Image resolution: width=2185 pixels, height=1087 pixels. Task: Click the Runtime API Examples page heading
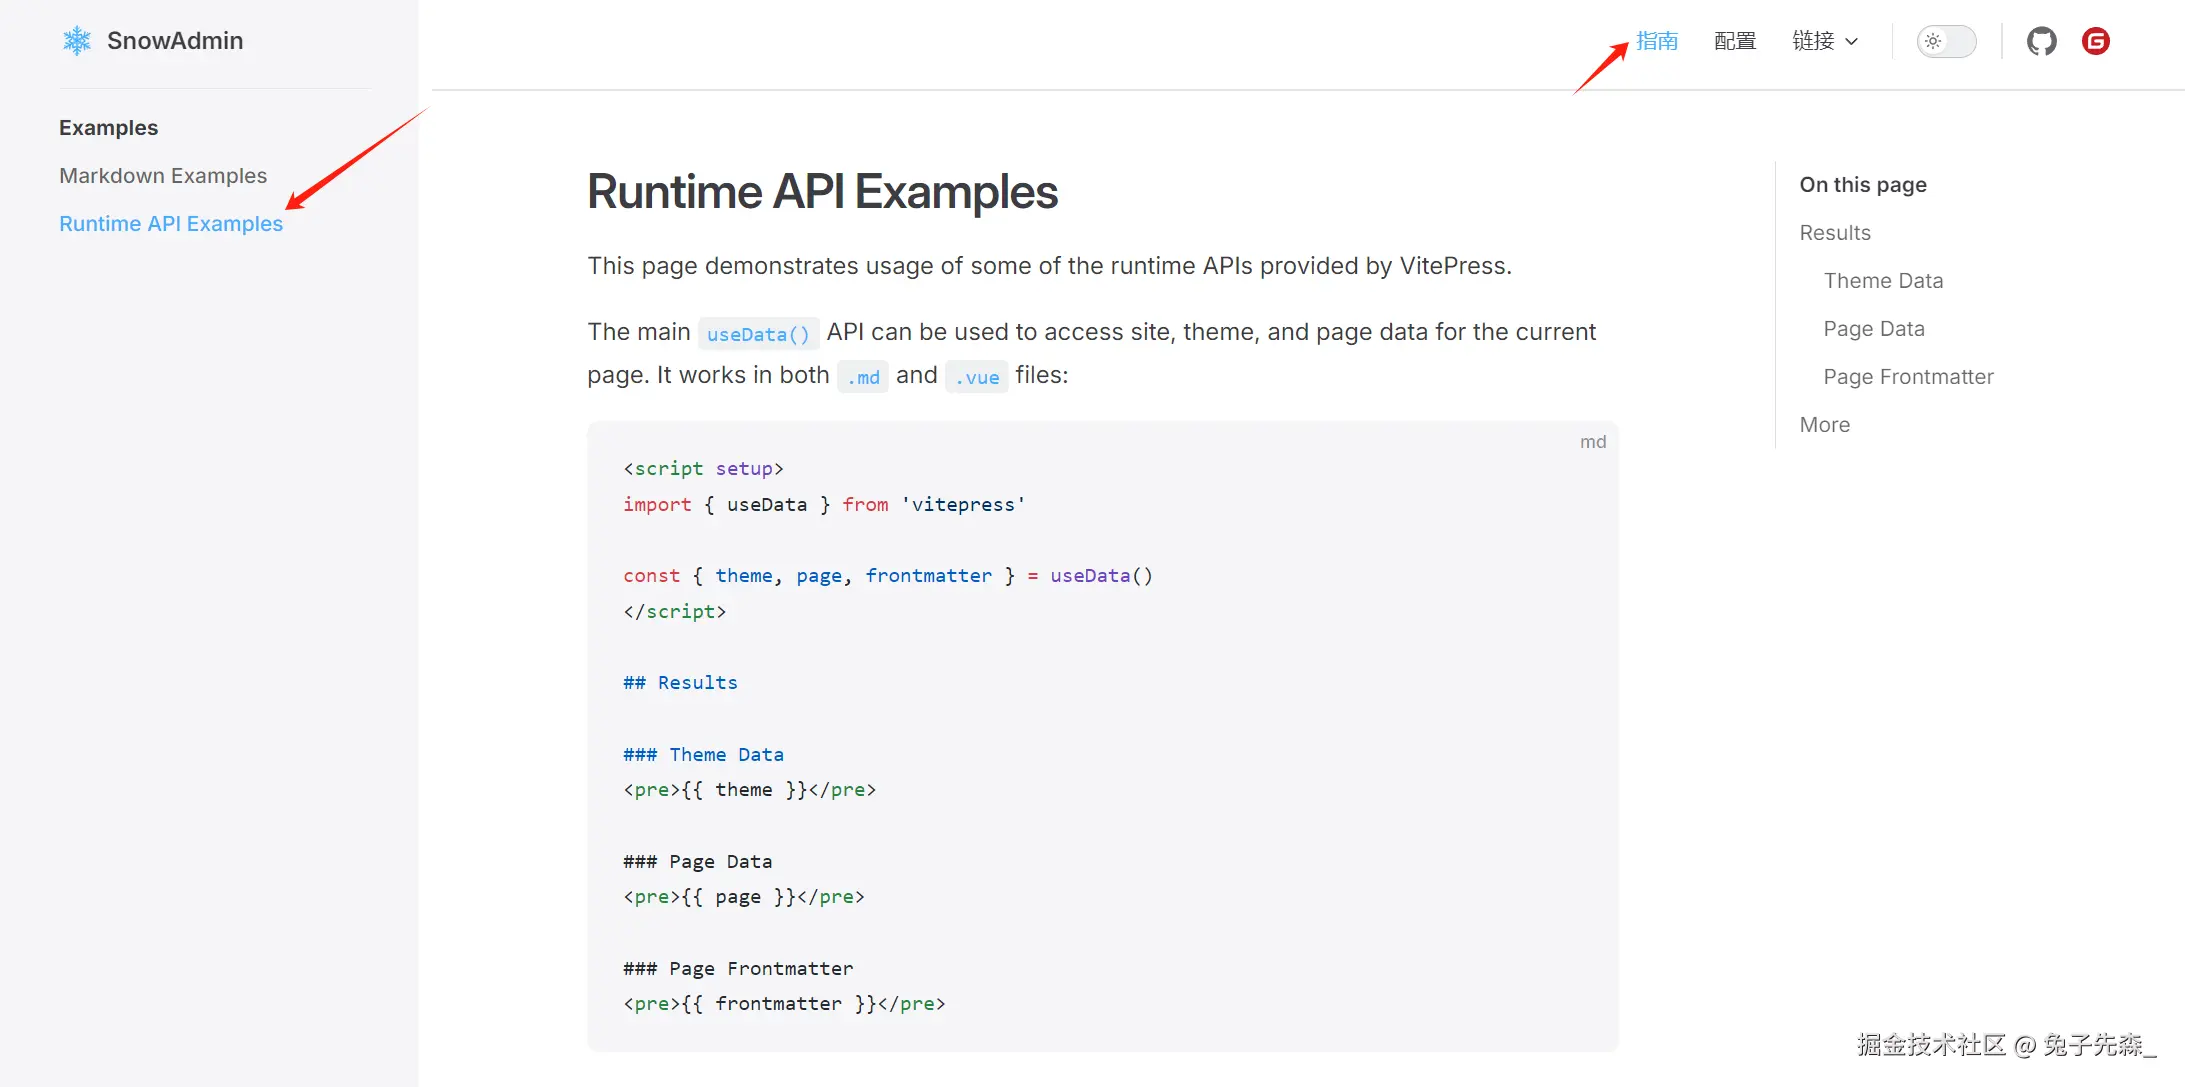pyautogui.click(x=822, y=192)
